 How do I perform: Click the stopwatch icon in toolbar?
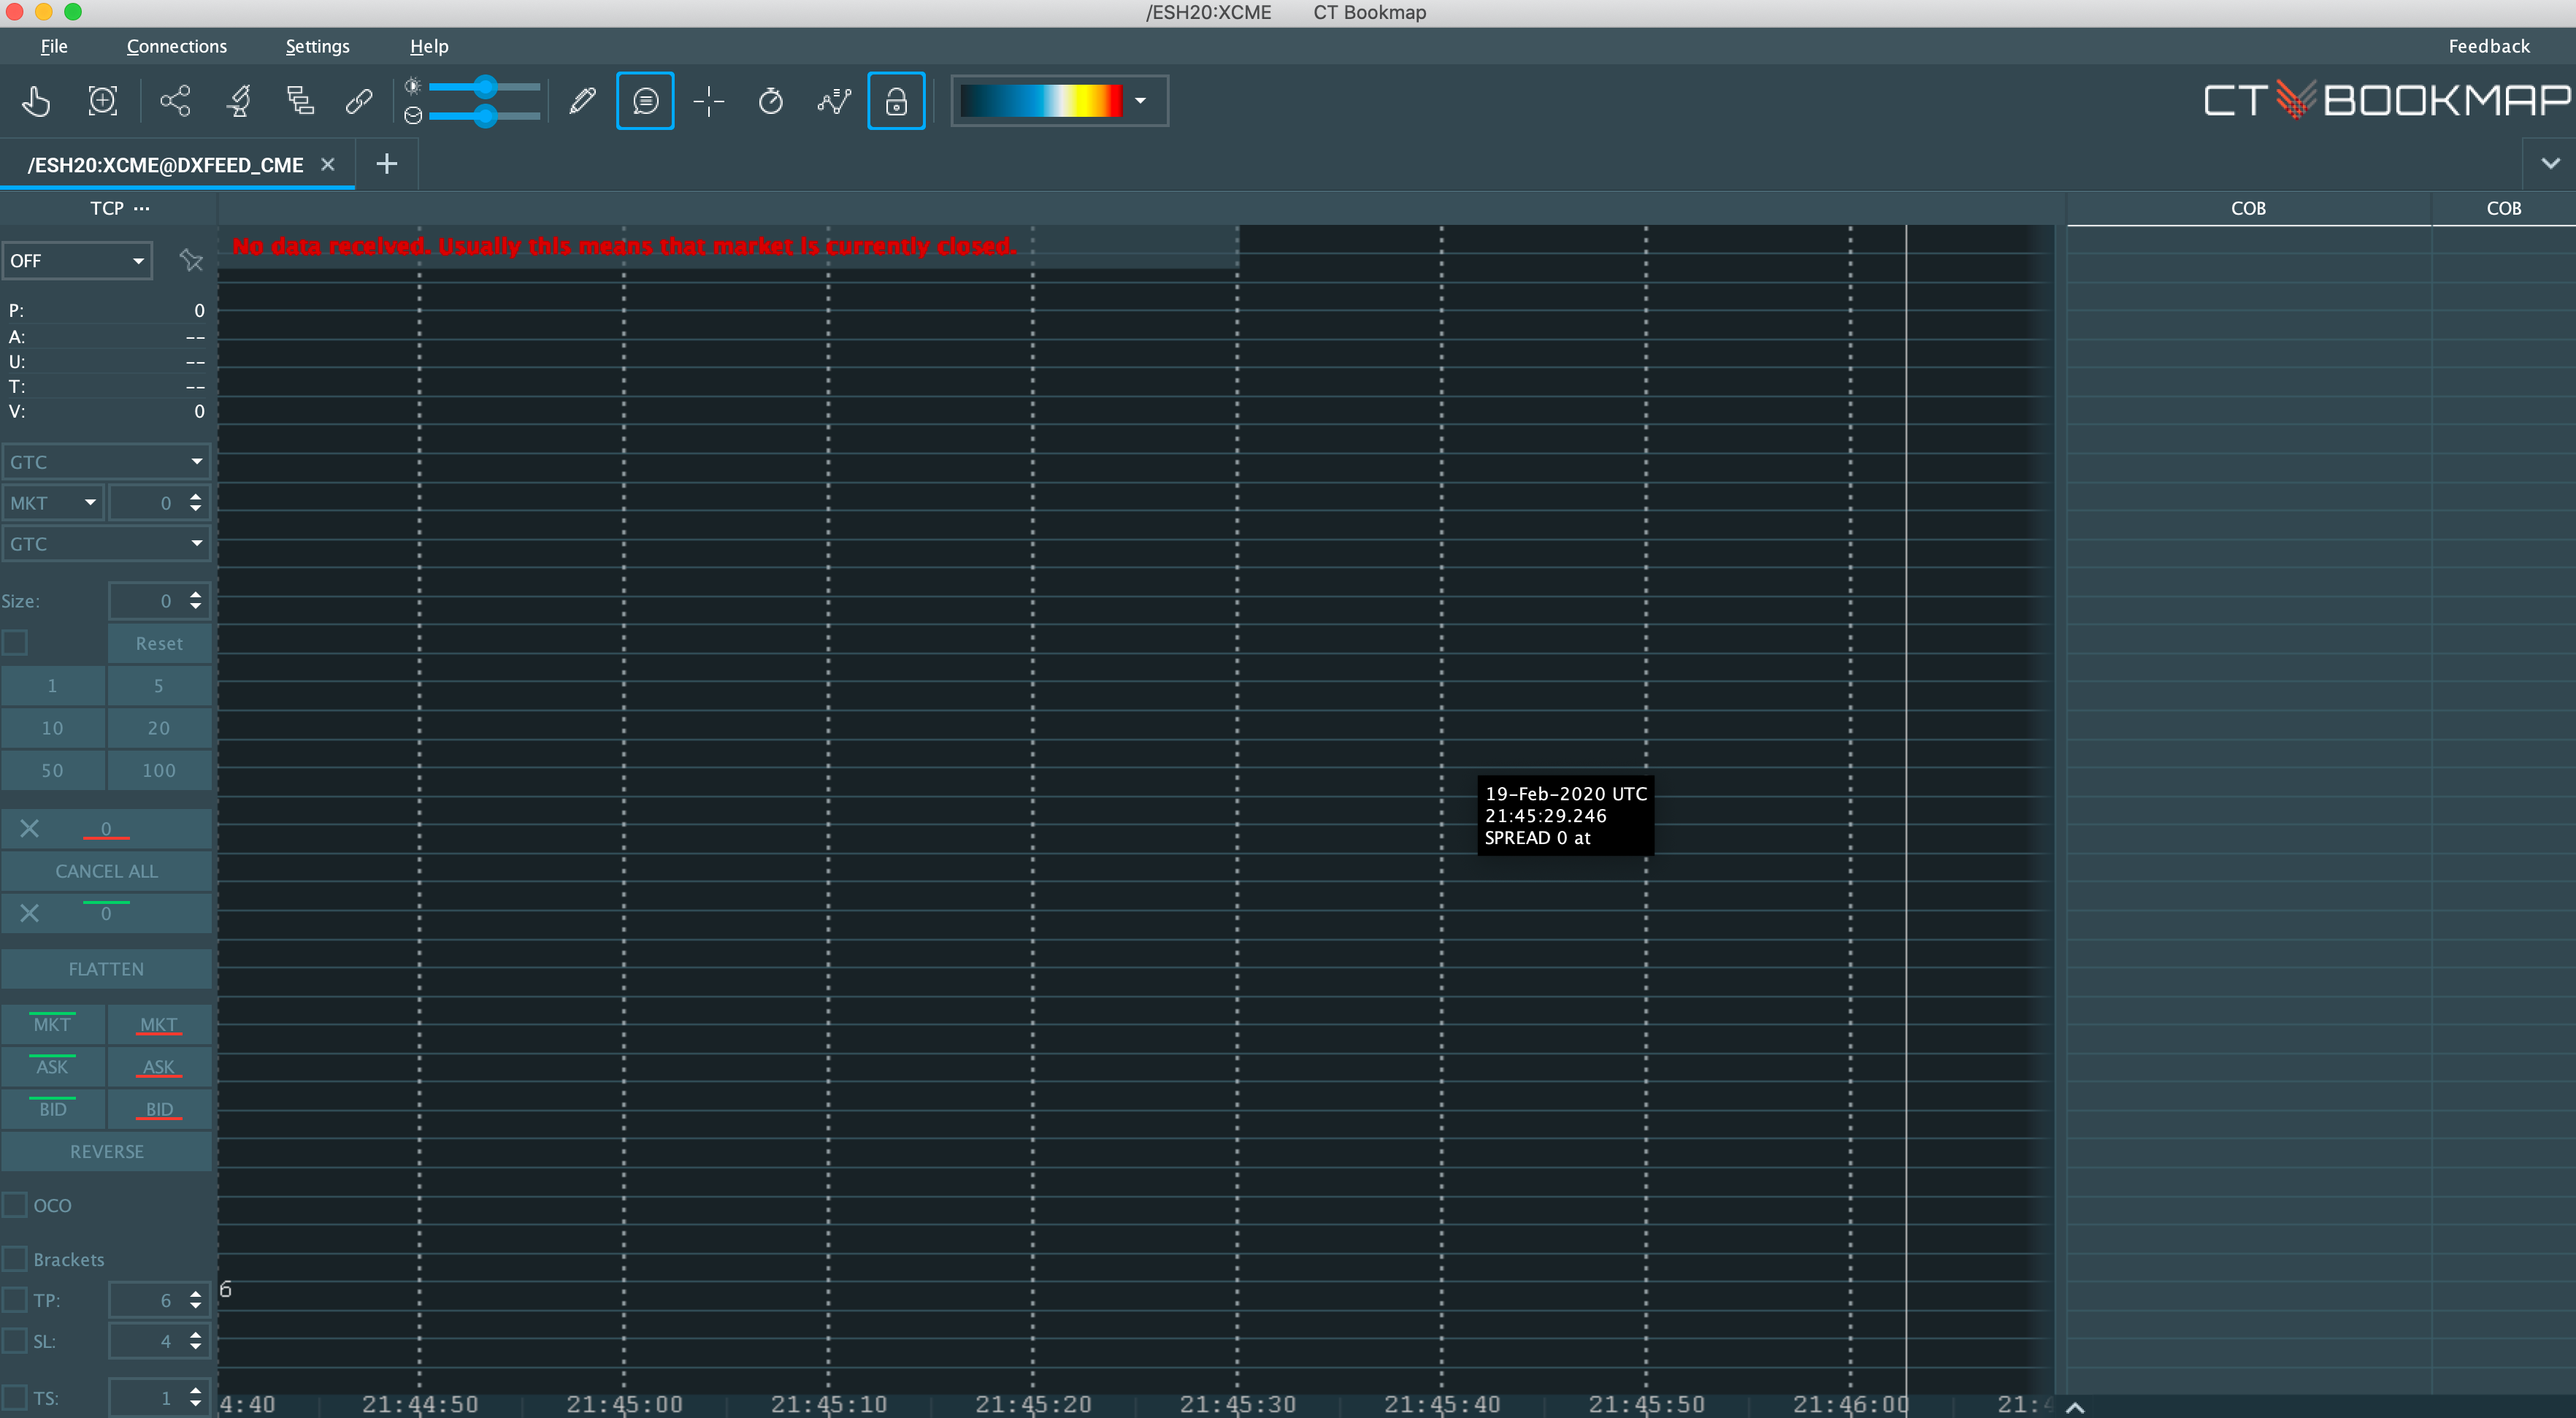(770, 101)
